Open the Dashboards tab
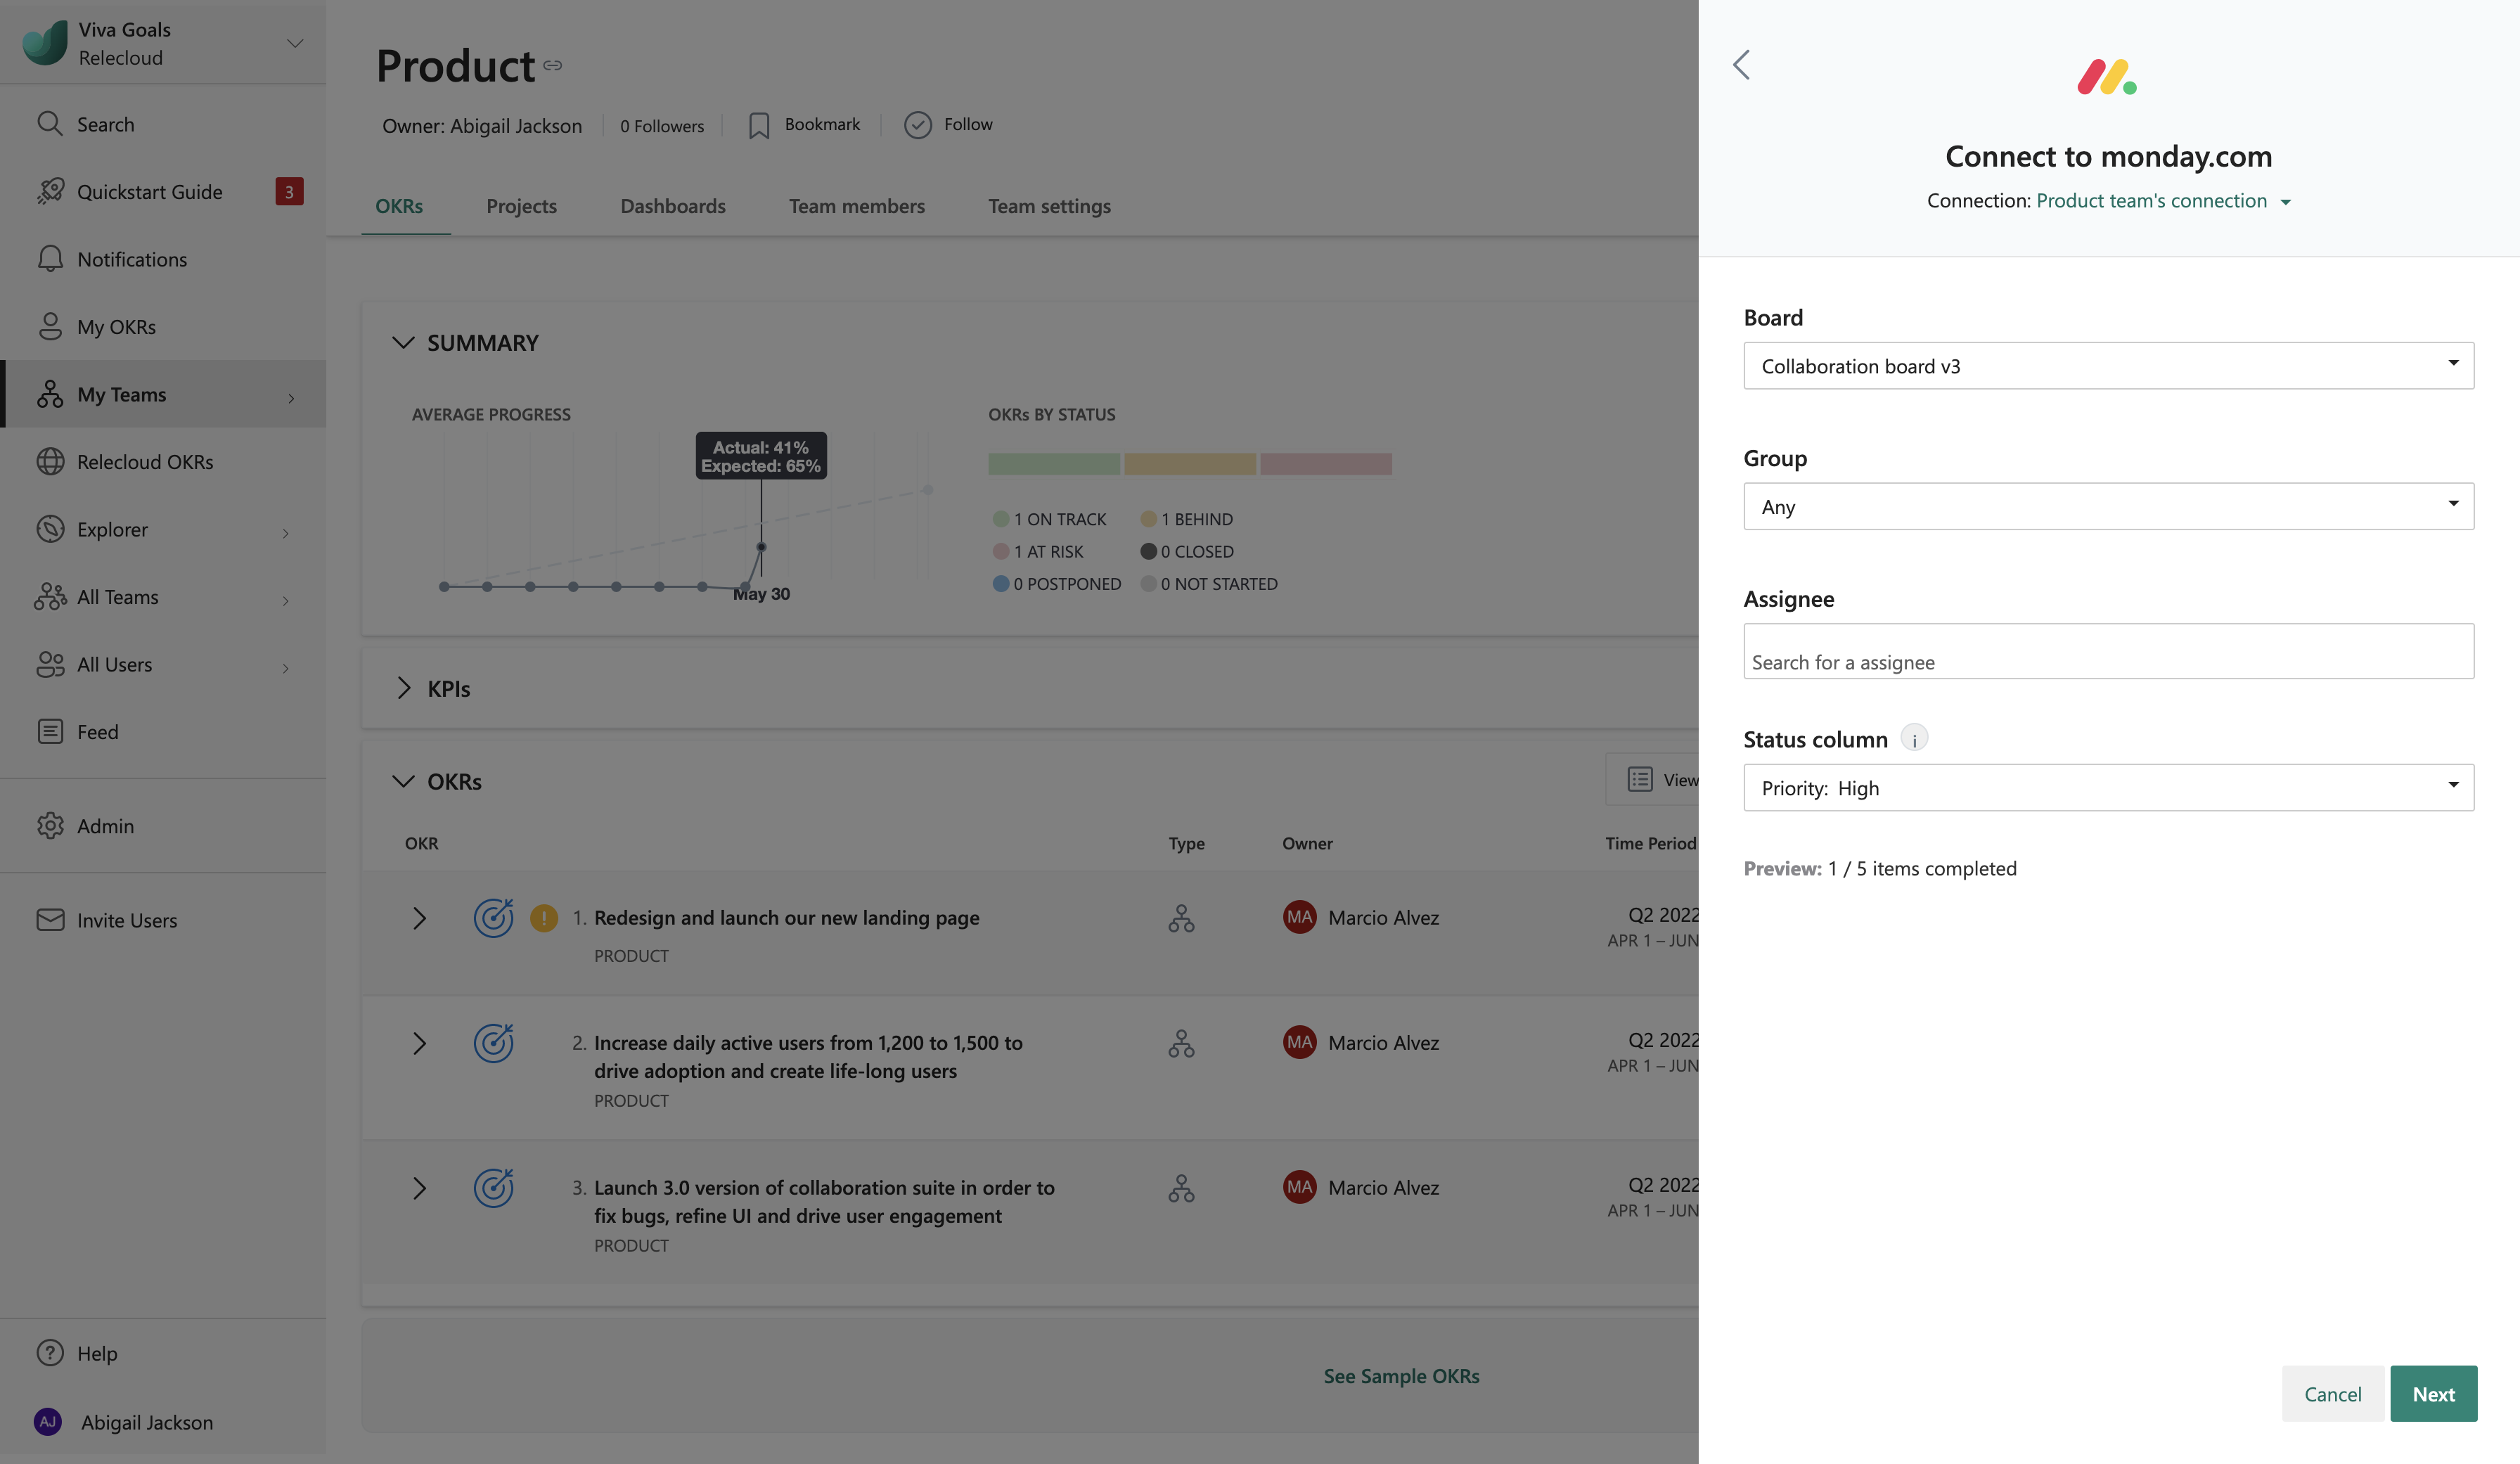This screenshot has height=1464, width=2520. click(x=672, y=206)
